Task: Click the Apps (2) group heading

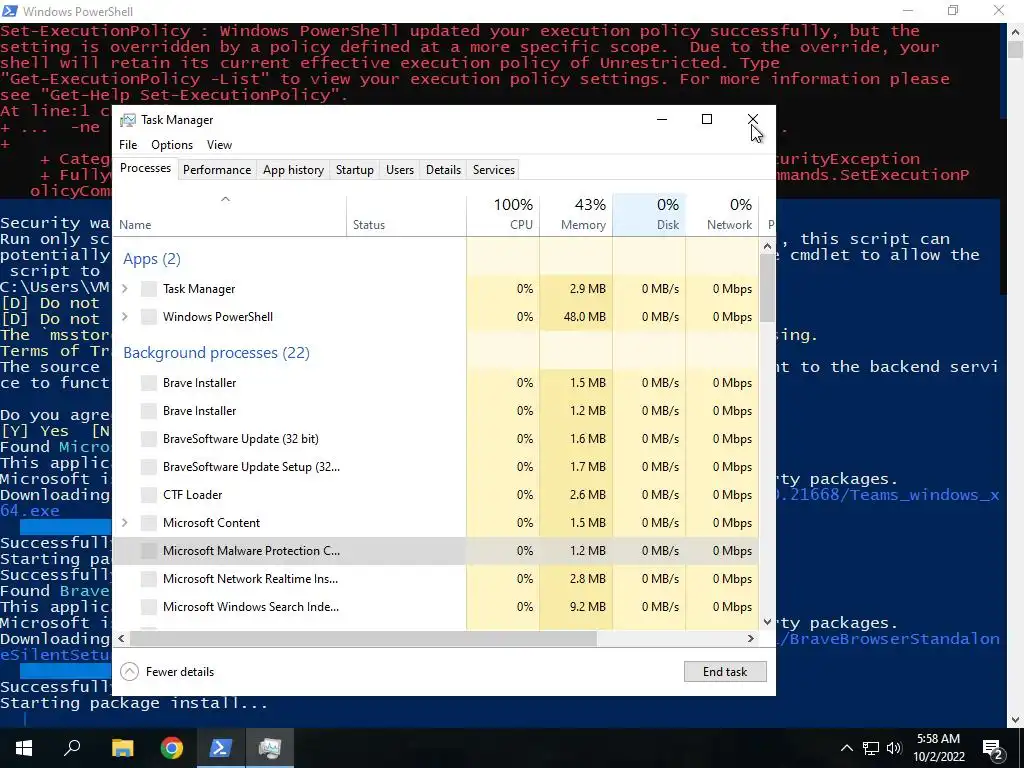Action: 152,259
